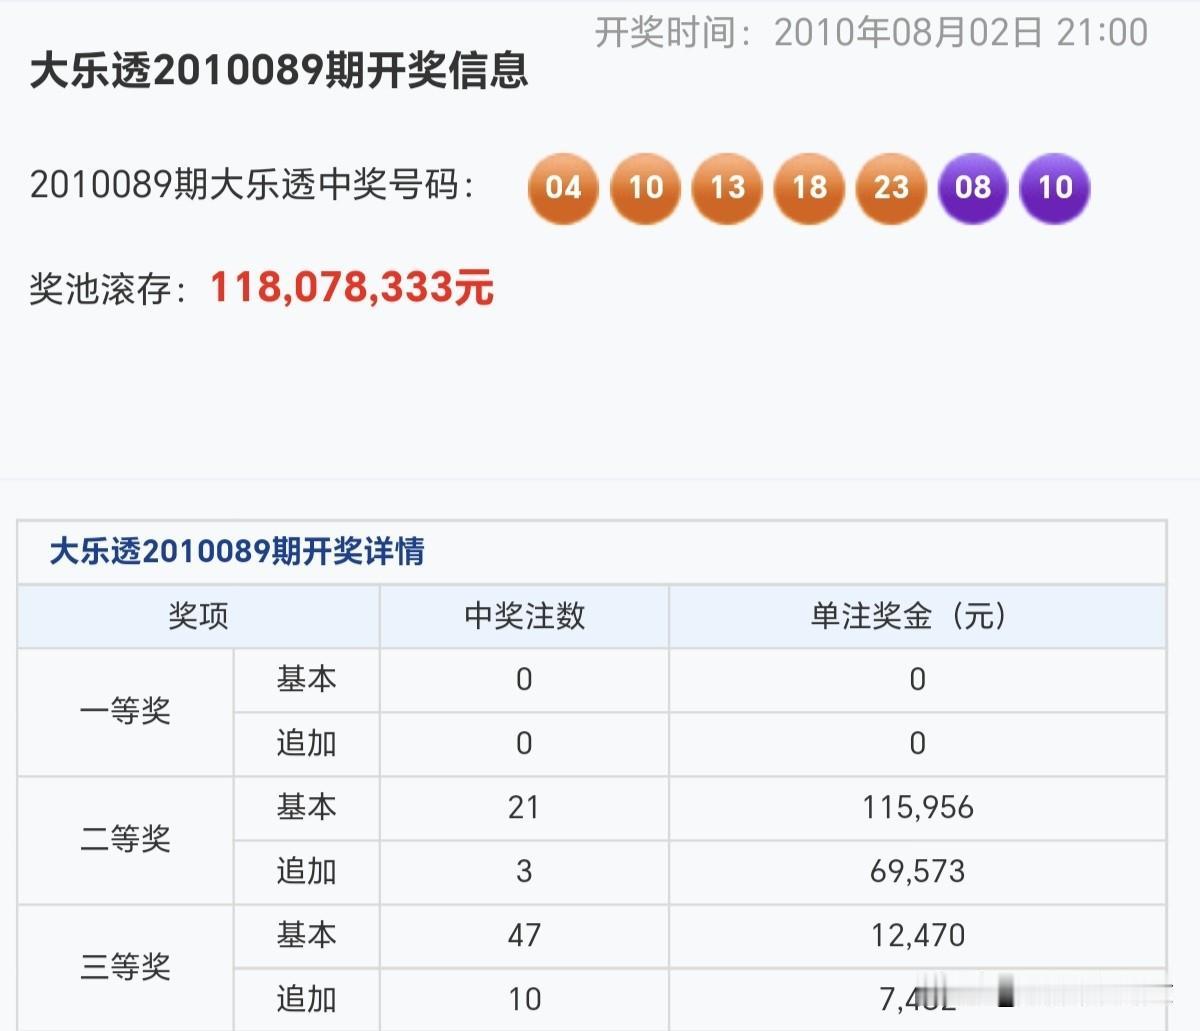Select the orange ball numbered 13
This screenshot has width=1200, height=1031.
coord(728,188)
